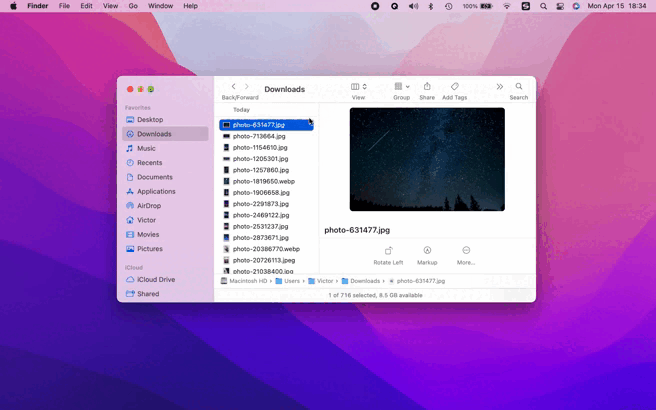Open Pictures in the sidebar

(x=165, y=249)
